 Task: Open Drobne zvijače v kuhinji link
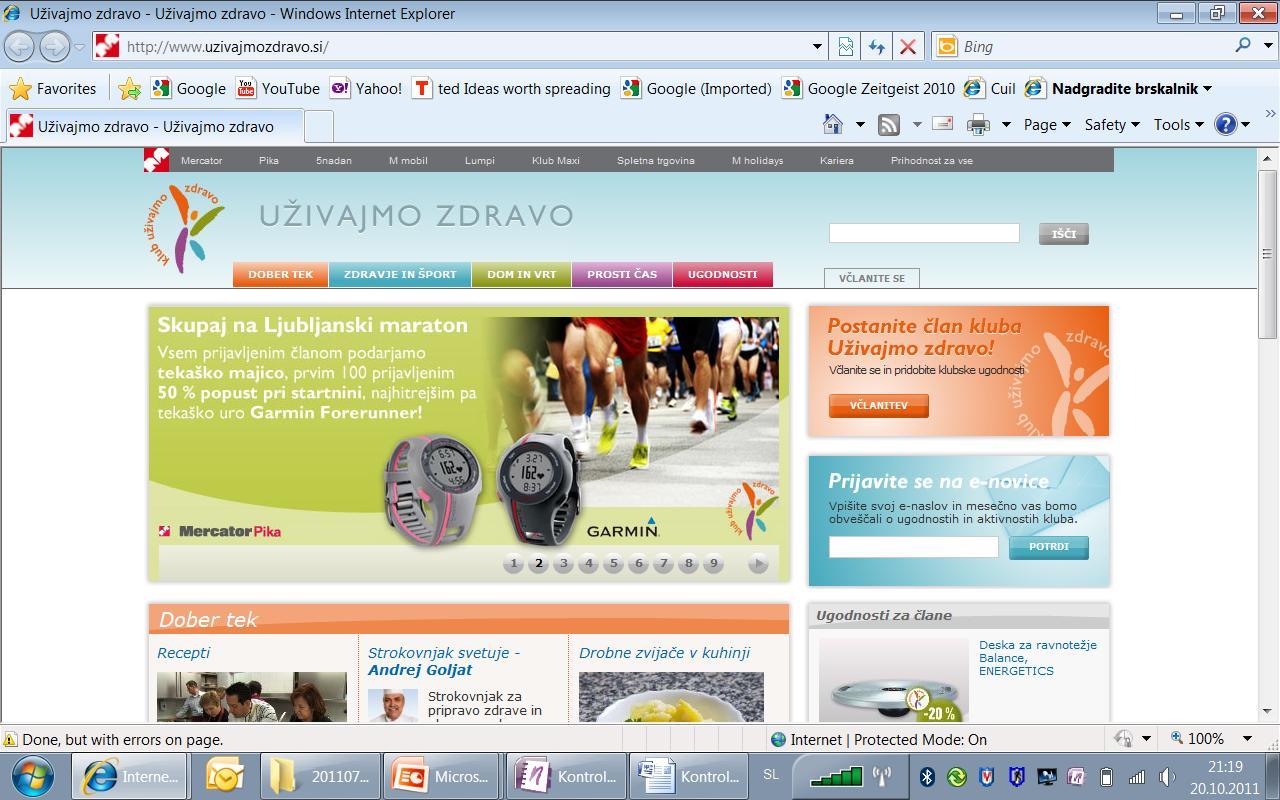[664, 653]
